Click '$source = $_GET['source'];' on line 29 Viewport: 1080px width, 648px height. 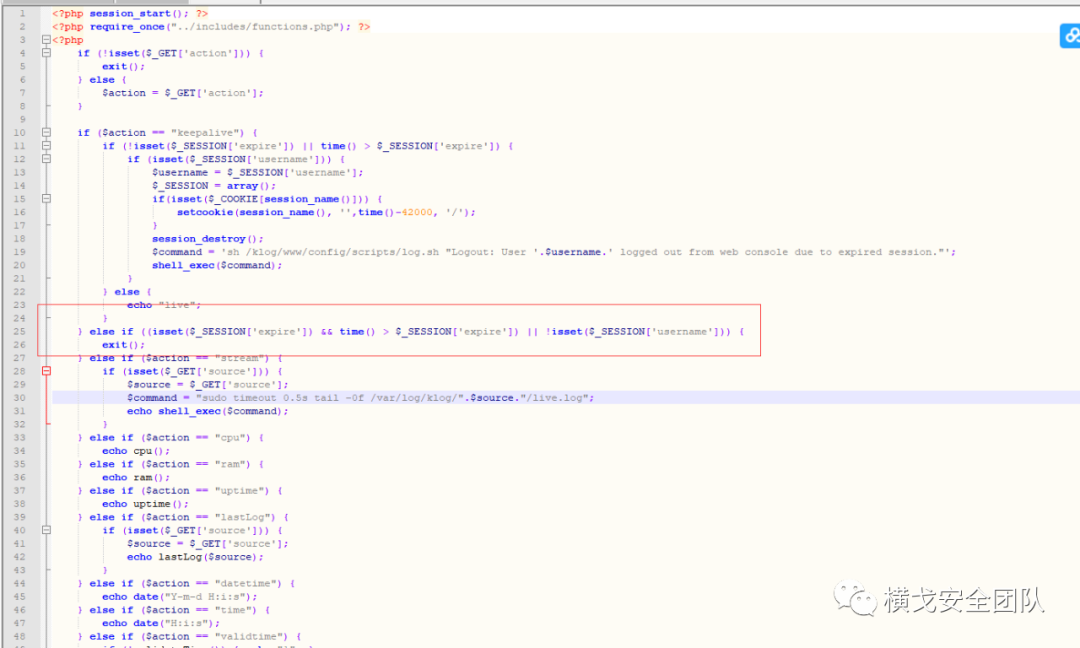point(207,384)
